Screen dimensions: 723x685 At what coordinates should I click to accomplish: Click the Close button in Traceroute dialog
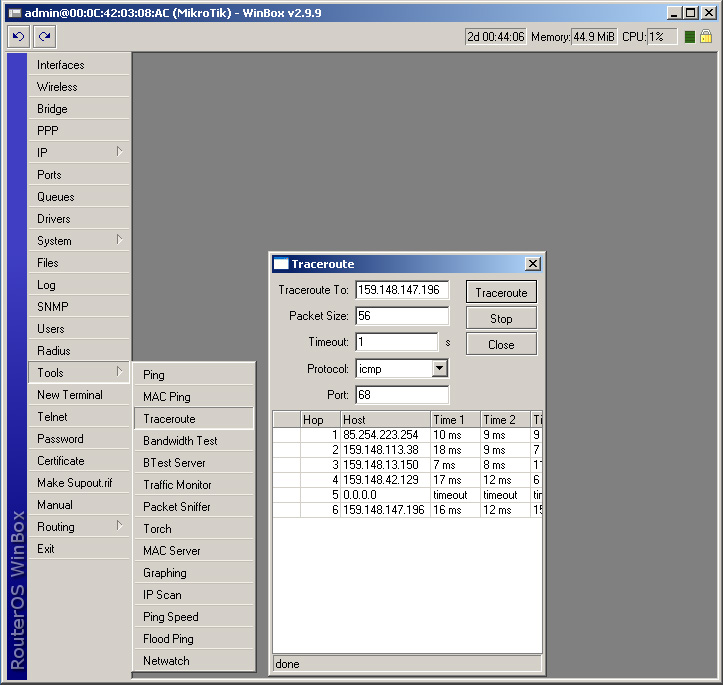click(x=501, y=344)
